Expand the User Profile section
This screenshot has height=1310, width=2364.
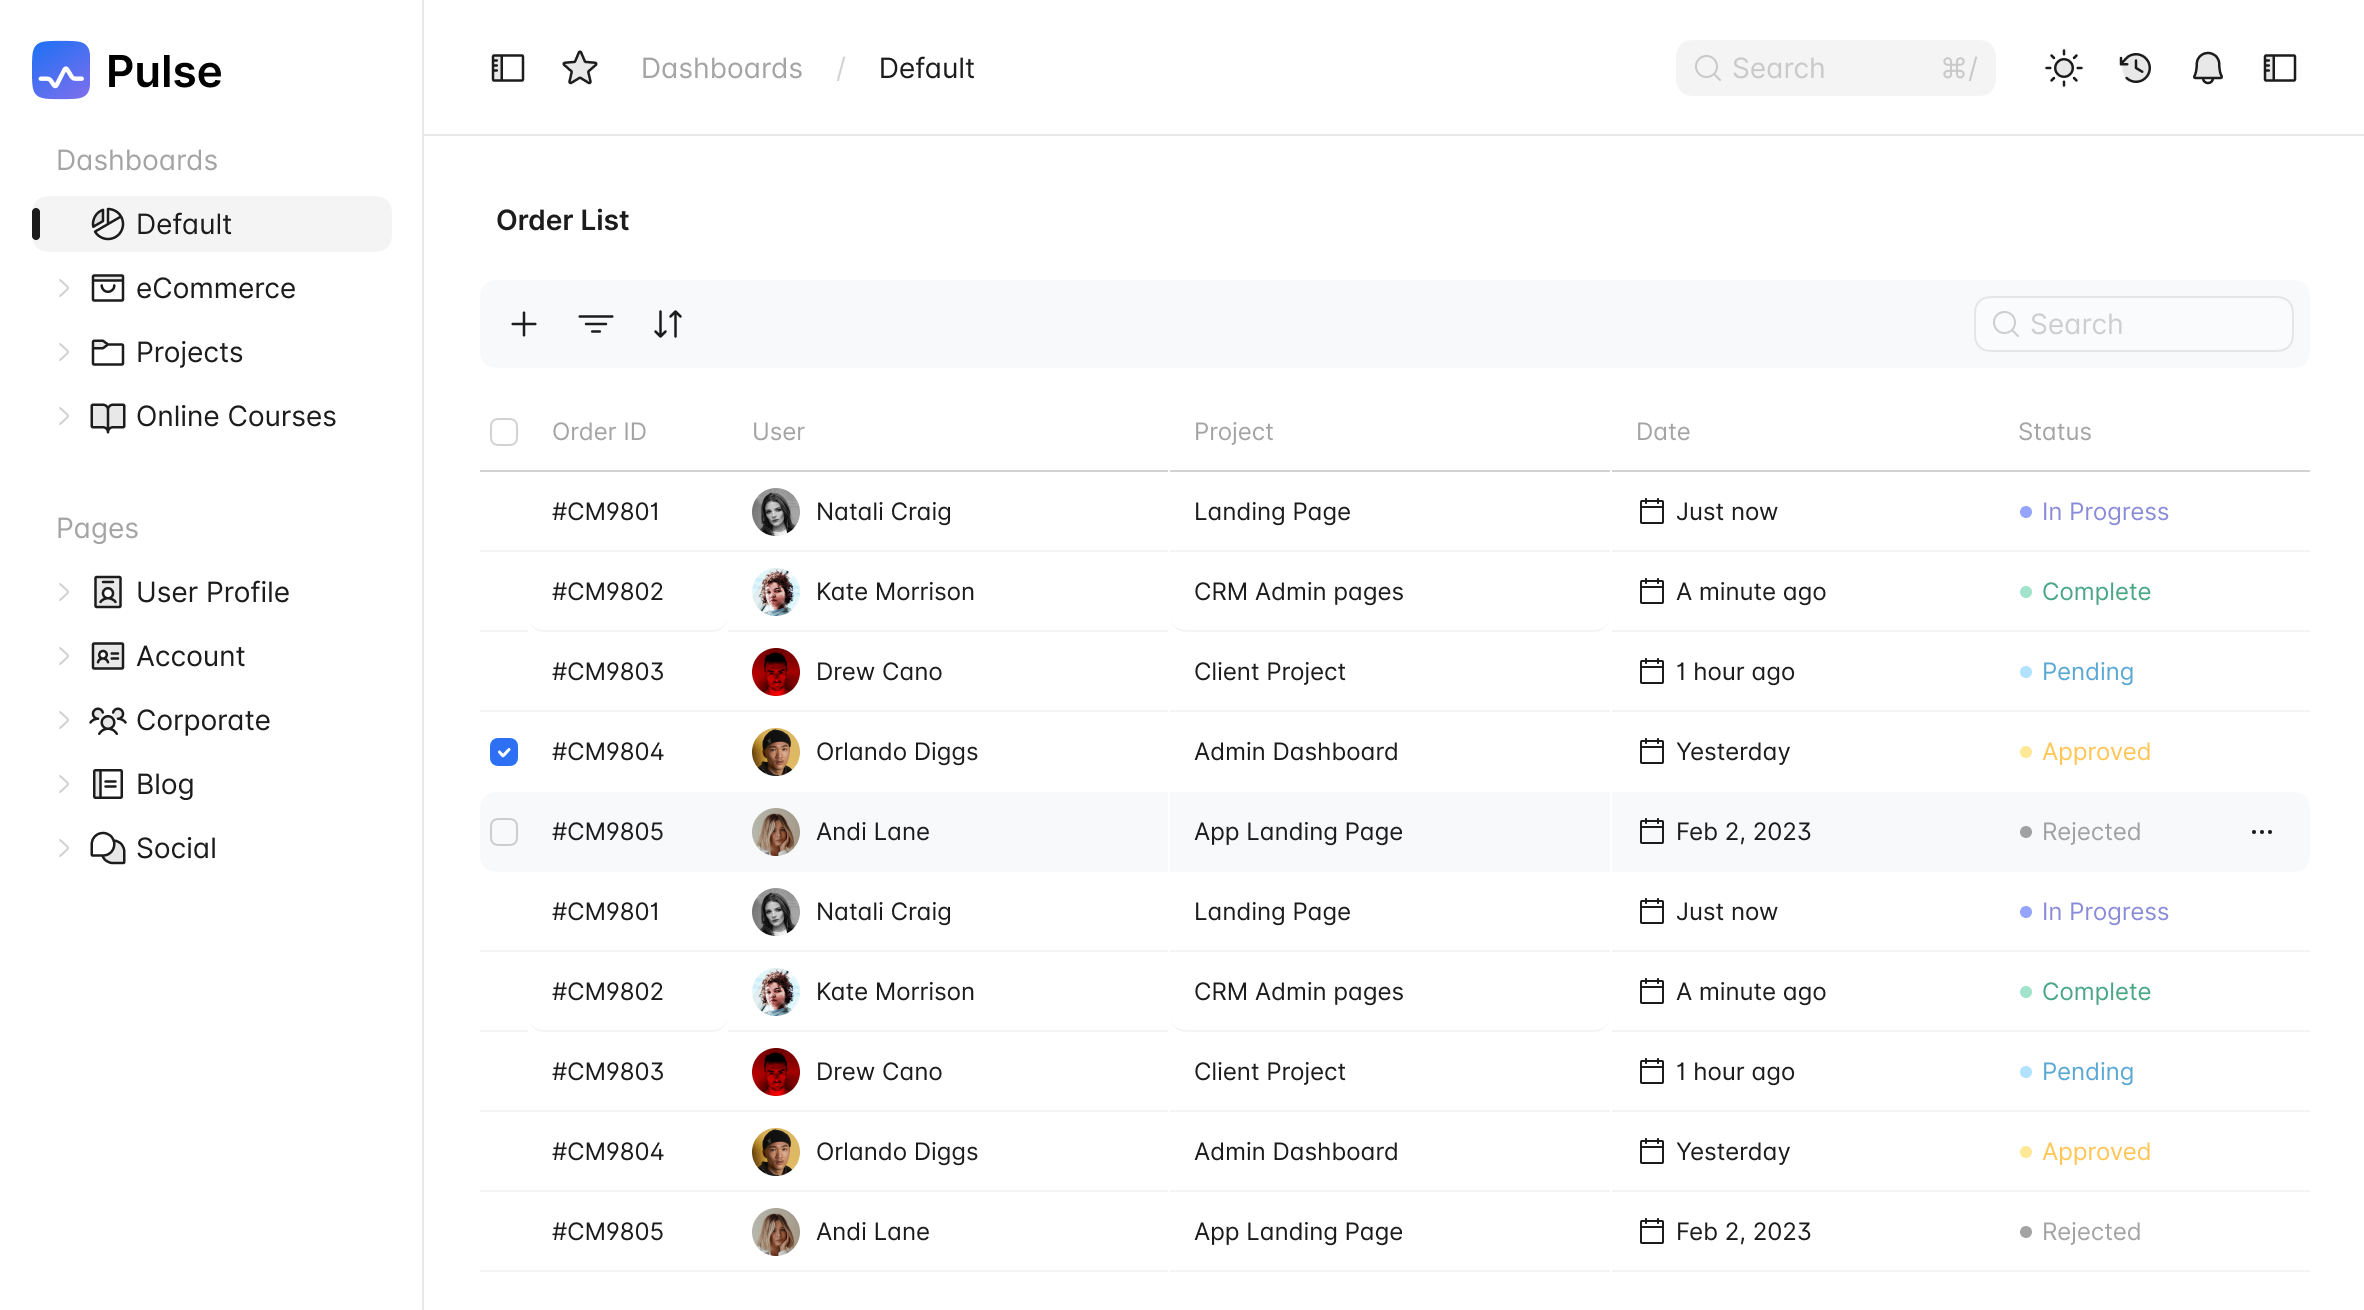coord(65,591)
